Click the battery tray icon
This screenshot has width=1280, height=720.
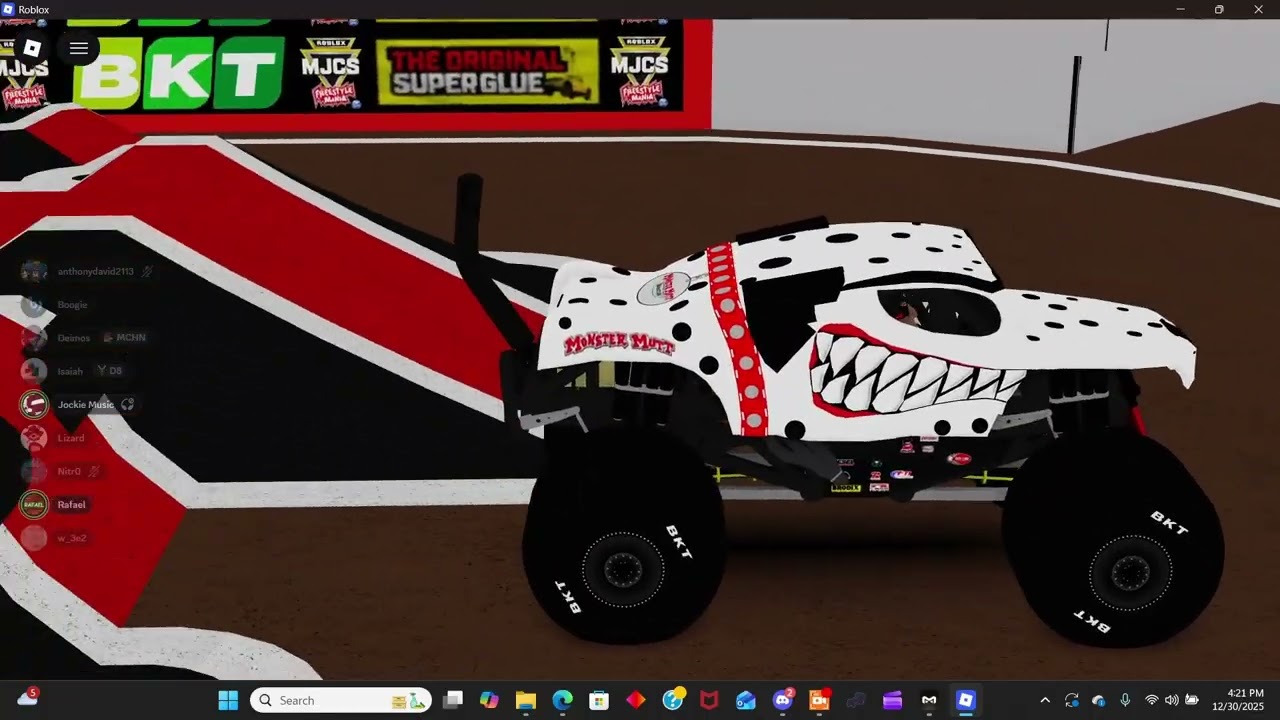[1192, 700]
